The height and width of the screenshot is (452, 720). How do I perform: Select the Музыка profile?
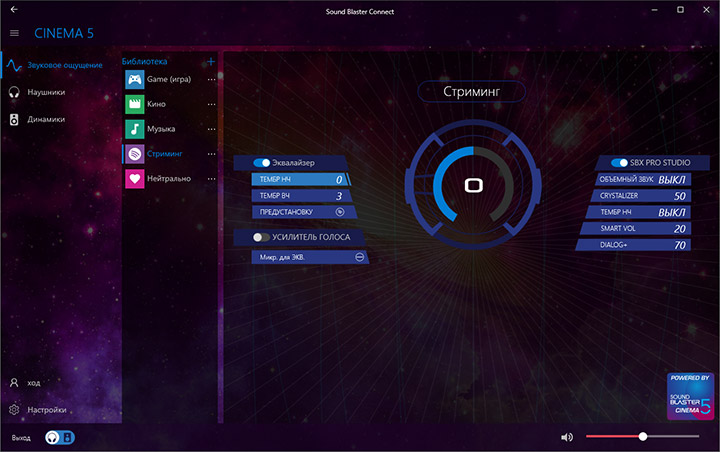(161, 129)
